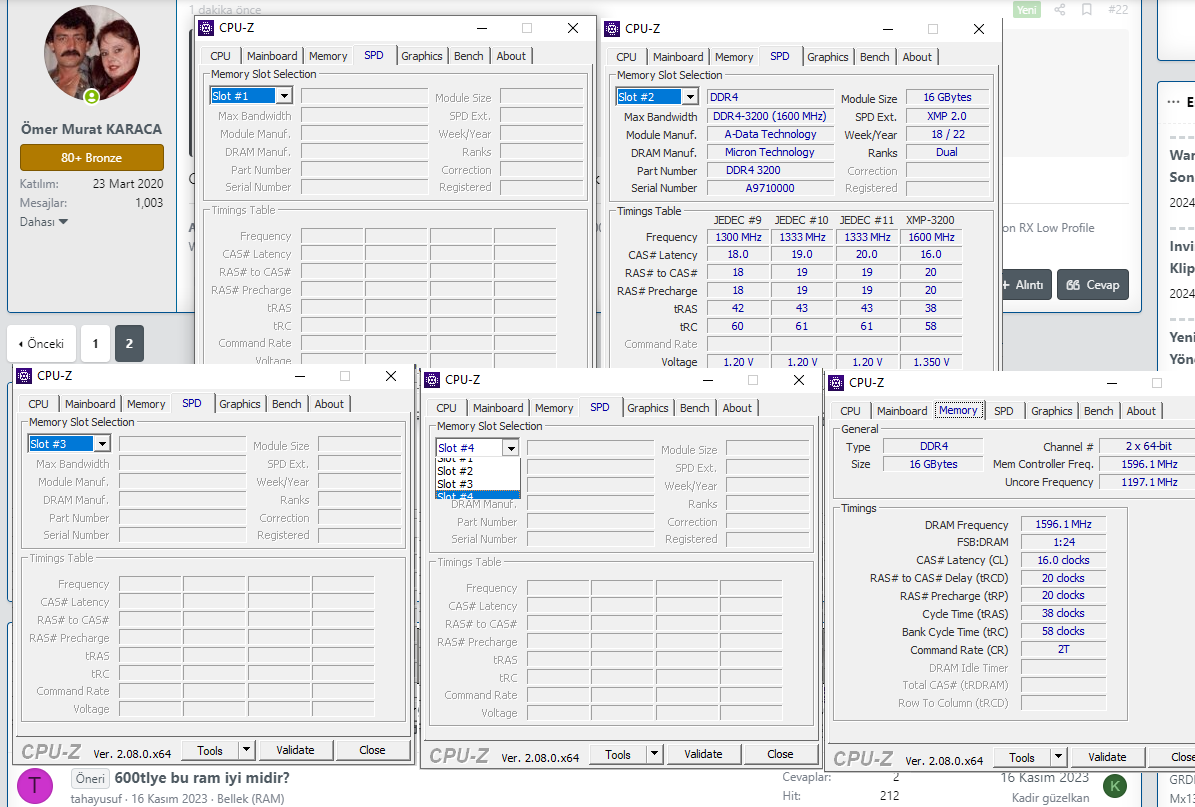
Task: Close the Slot #3 CPU-Z window with X
Action: point(391,376)
